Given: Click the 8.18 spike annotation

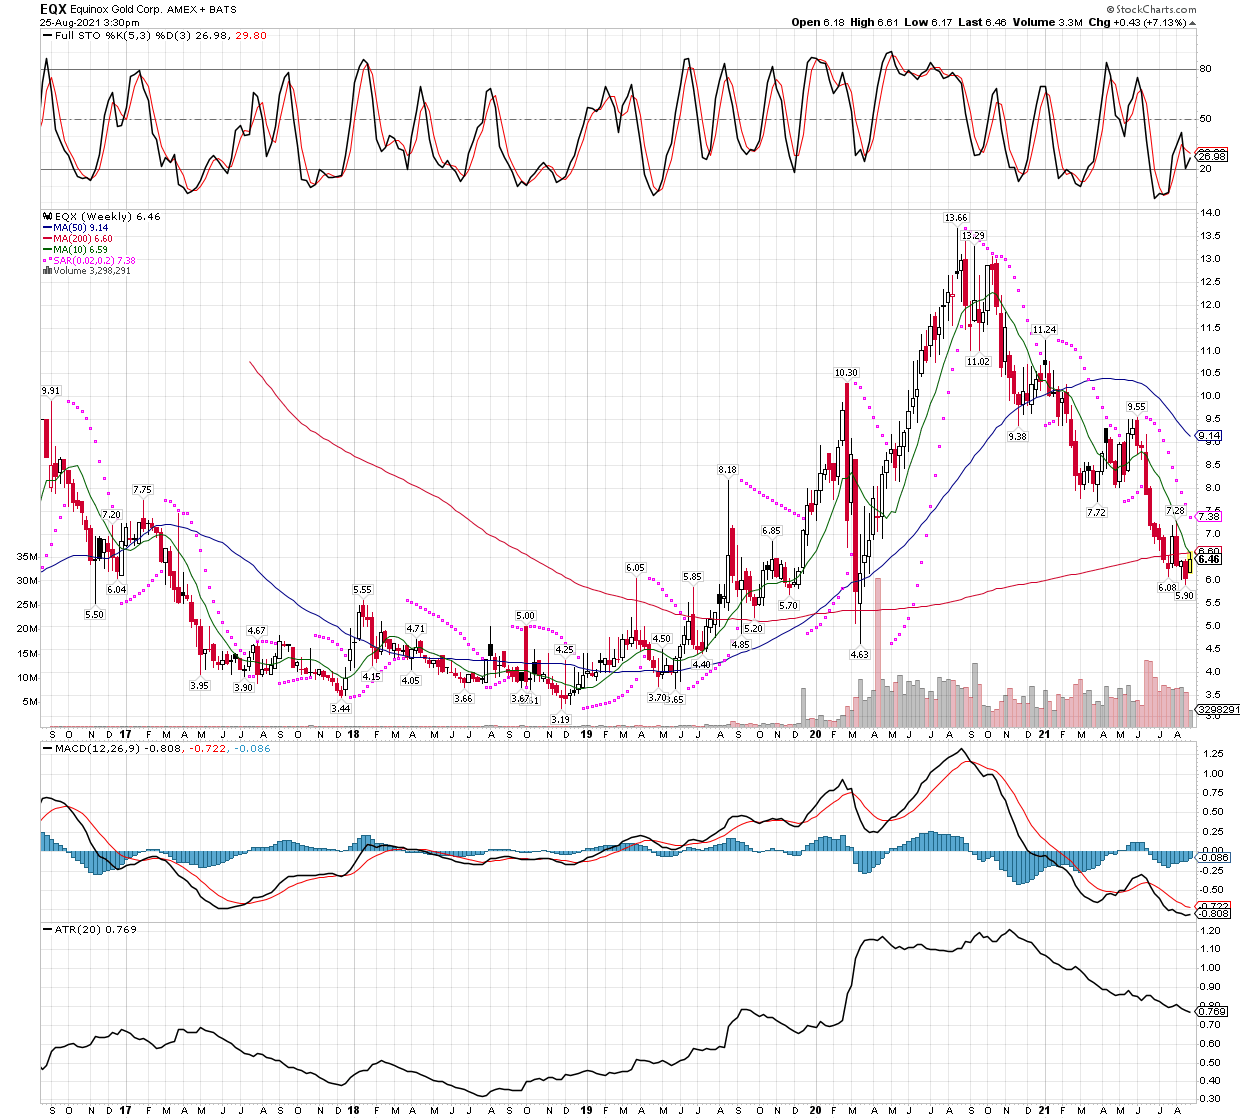Looking at the screenshot, I should (x=727, y=470).
